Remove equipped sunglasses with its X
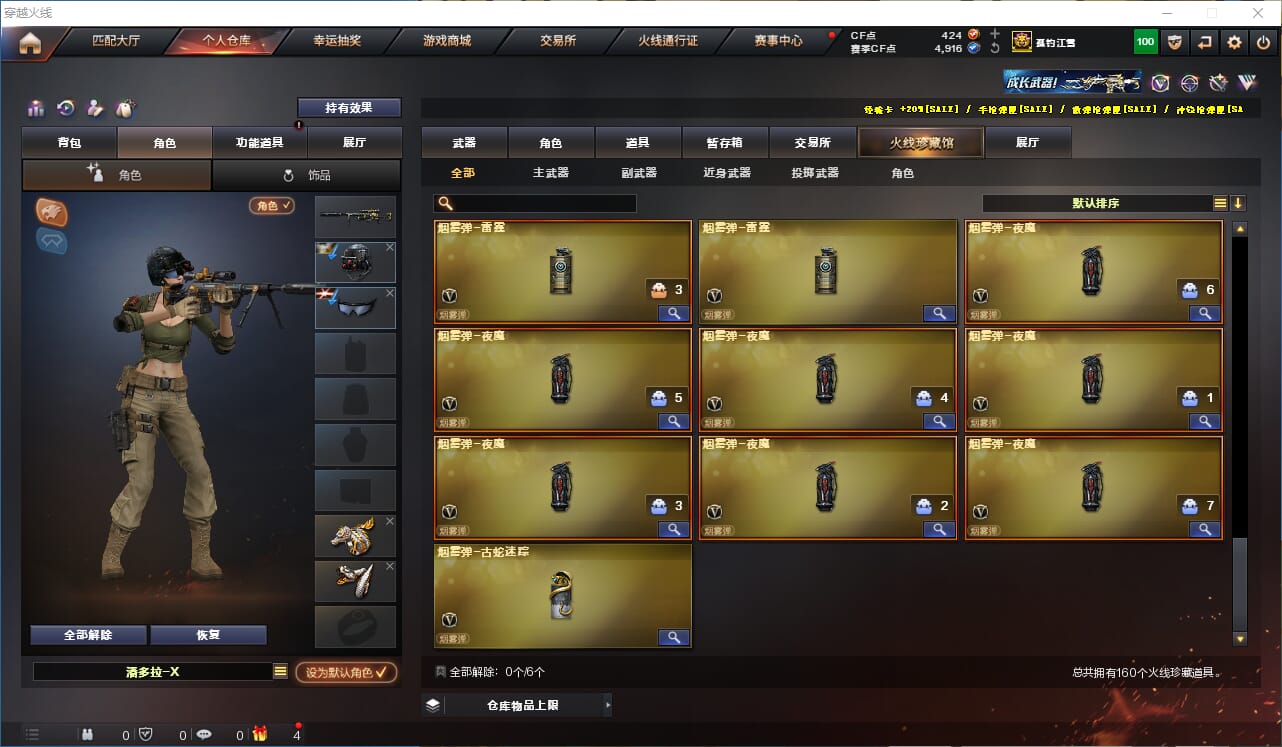 tap(390, 294)
